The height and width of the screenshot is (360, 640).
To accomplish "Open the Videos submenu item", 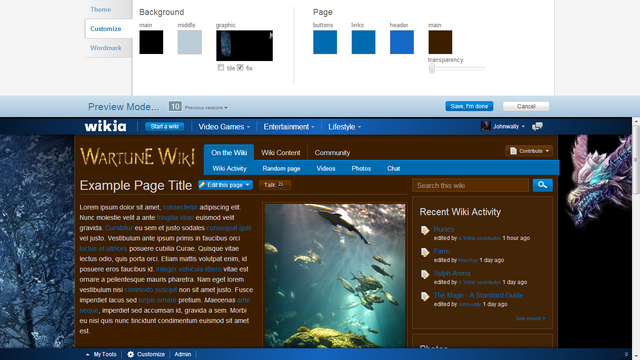I will pos(326,168).
